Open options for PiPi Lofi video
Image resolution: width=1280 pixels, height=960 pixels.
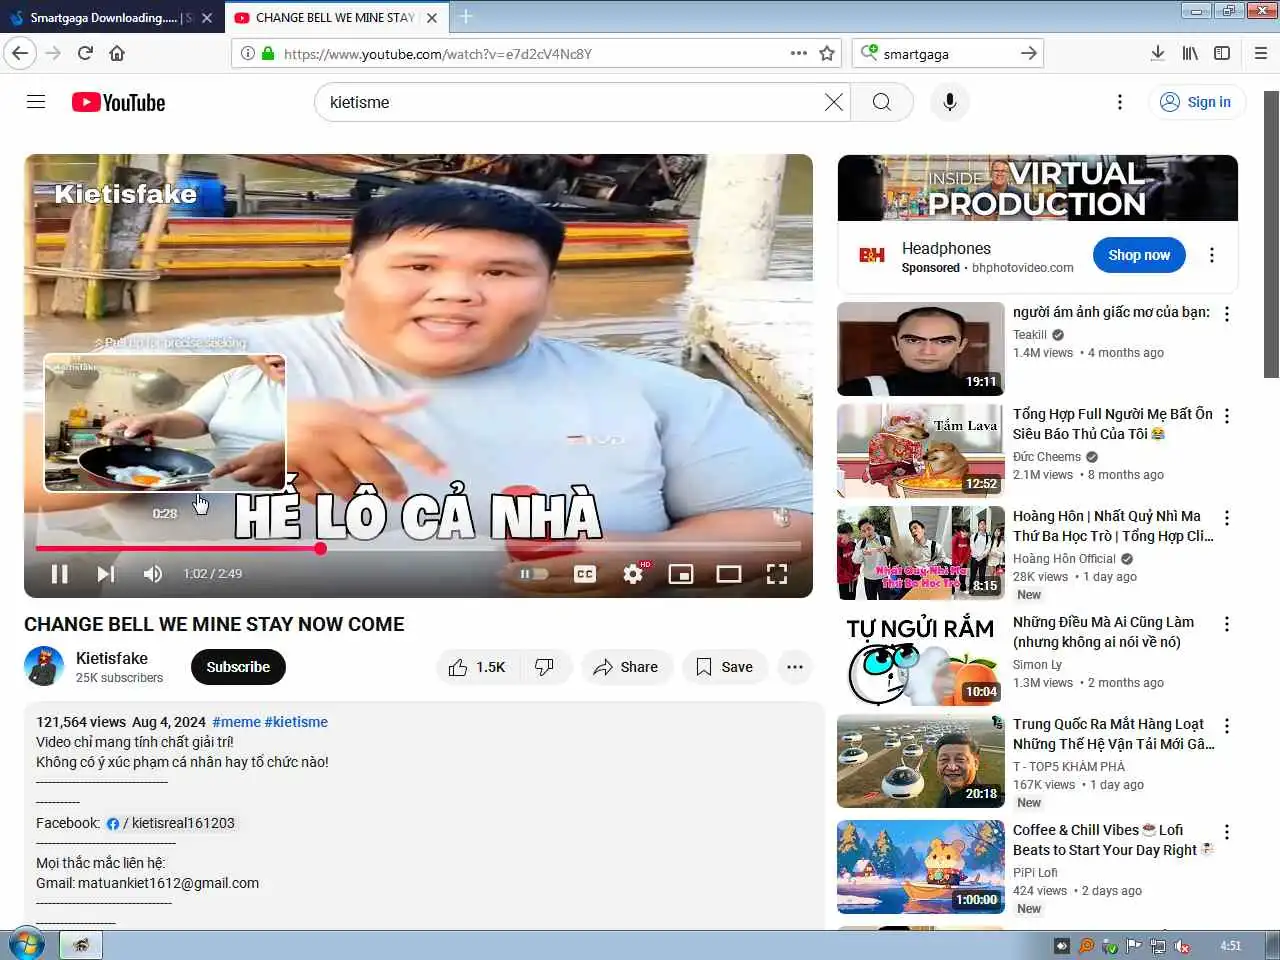tap(1227, 832)
